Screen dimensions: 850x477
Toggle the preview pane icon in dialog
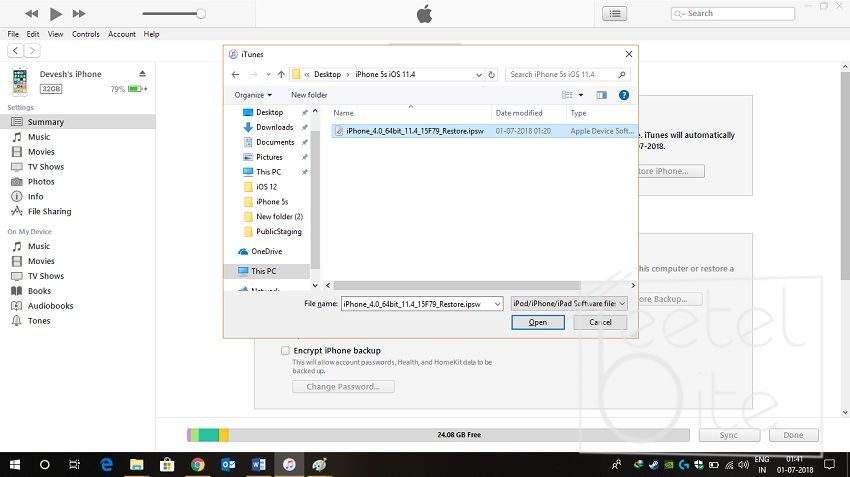pyautogui.click(x=602, y=95)
